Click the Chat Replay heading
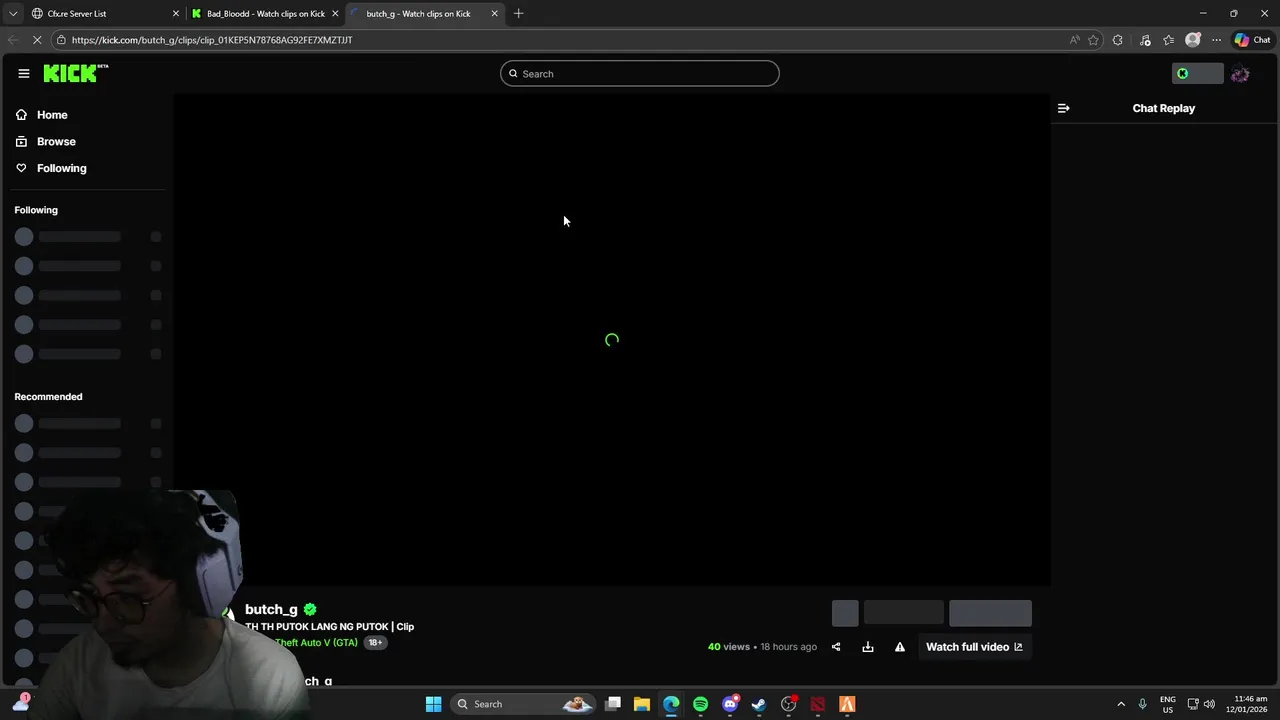 [x=1164, y=108]
